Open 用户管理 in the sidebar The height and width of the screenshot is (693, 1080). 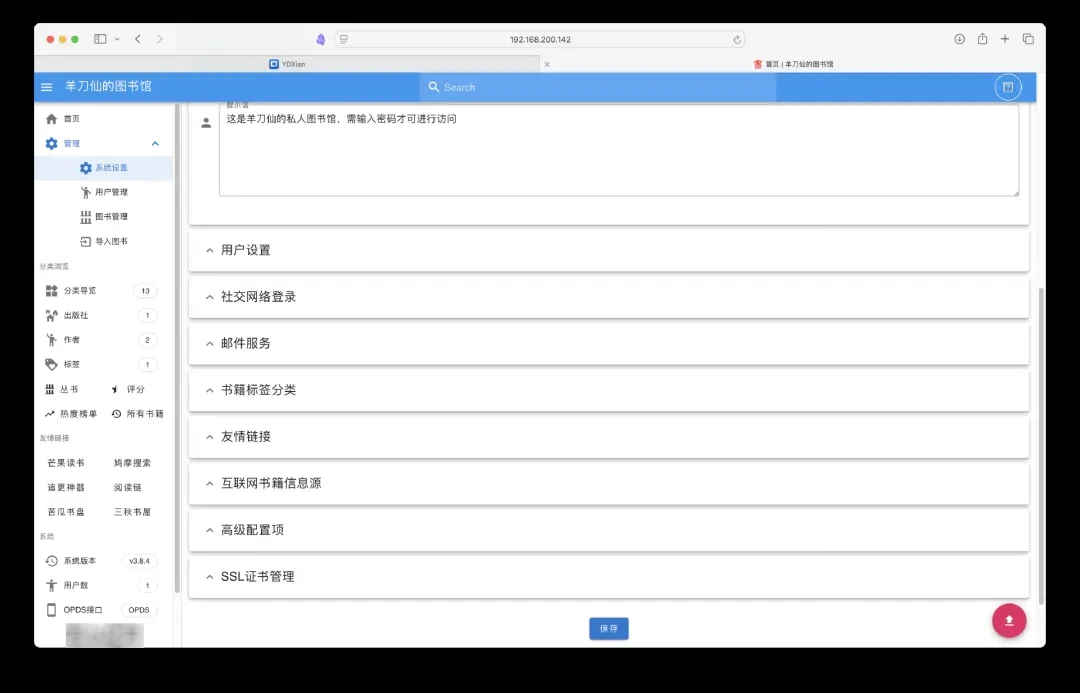tap(110, 192)
